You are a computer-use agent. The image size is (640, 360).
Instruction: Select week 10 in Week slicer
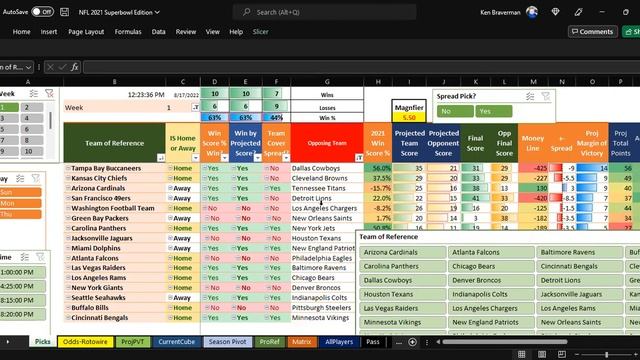pos(31,151)
